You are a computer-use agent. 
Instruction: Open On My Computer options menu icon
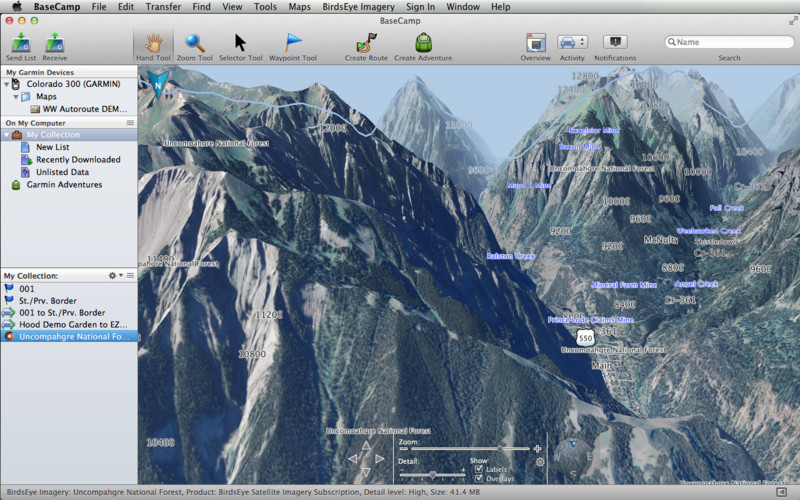(130, 123)
